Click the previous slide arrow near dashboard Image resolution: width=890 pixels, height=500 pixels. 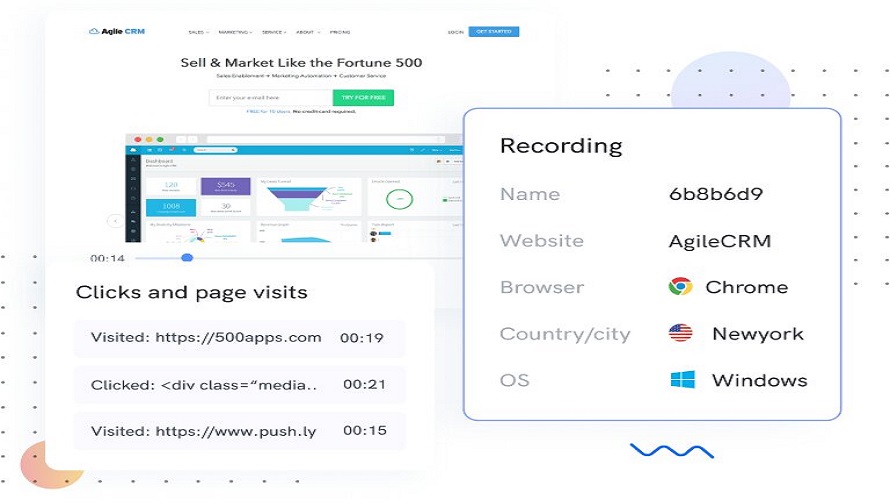115,220
